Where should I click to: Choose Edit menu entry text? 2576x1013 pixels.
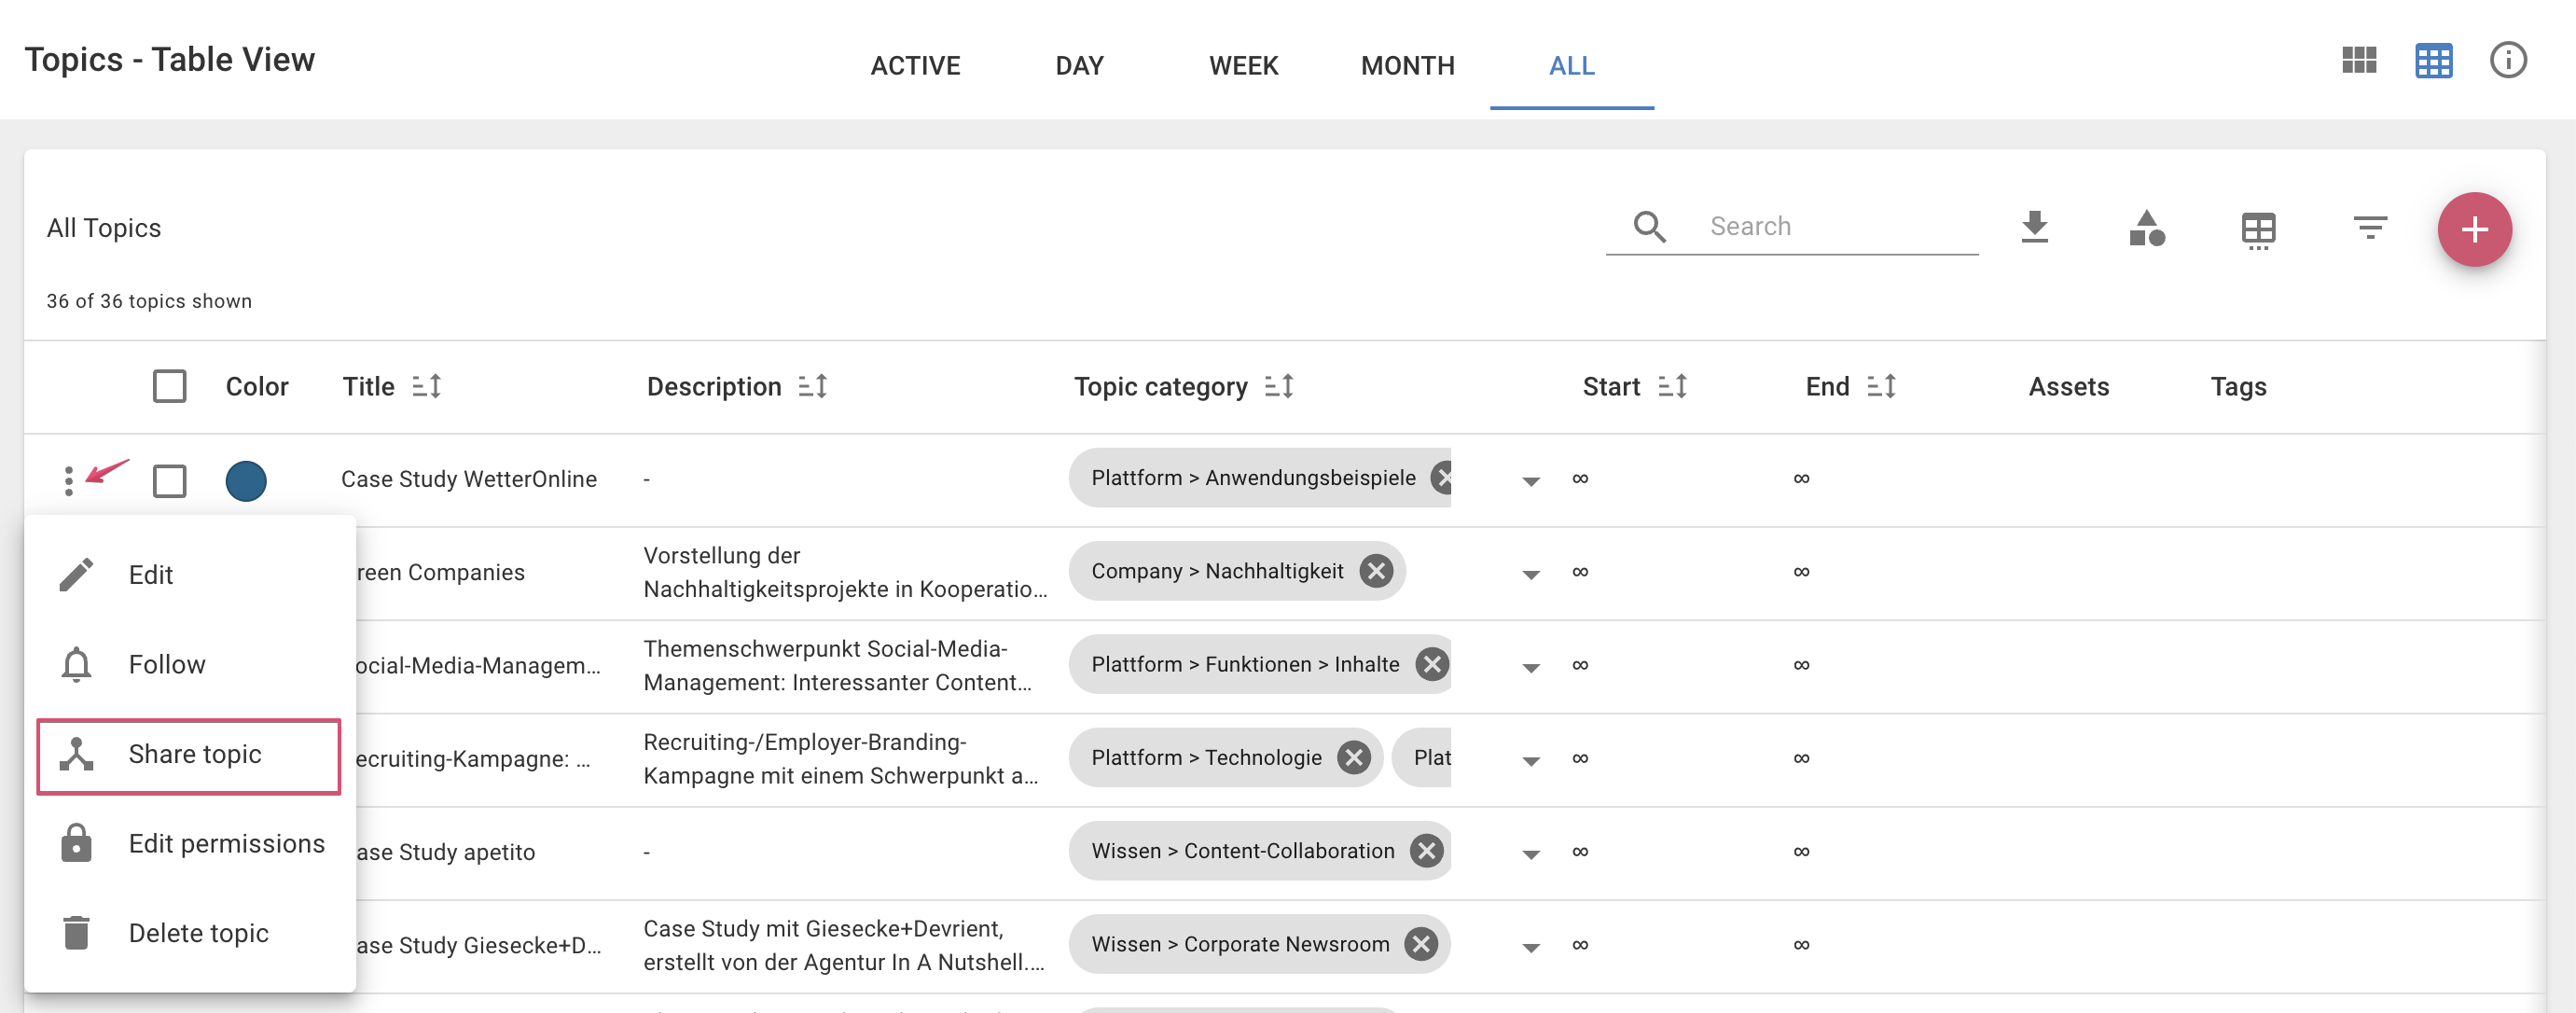(x=151, y=575)
